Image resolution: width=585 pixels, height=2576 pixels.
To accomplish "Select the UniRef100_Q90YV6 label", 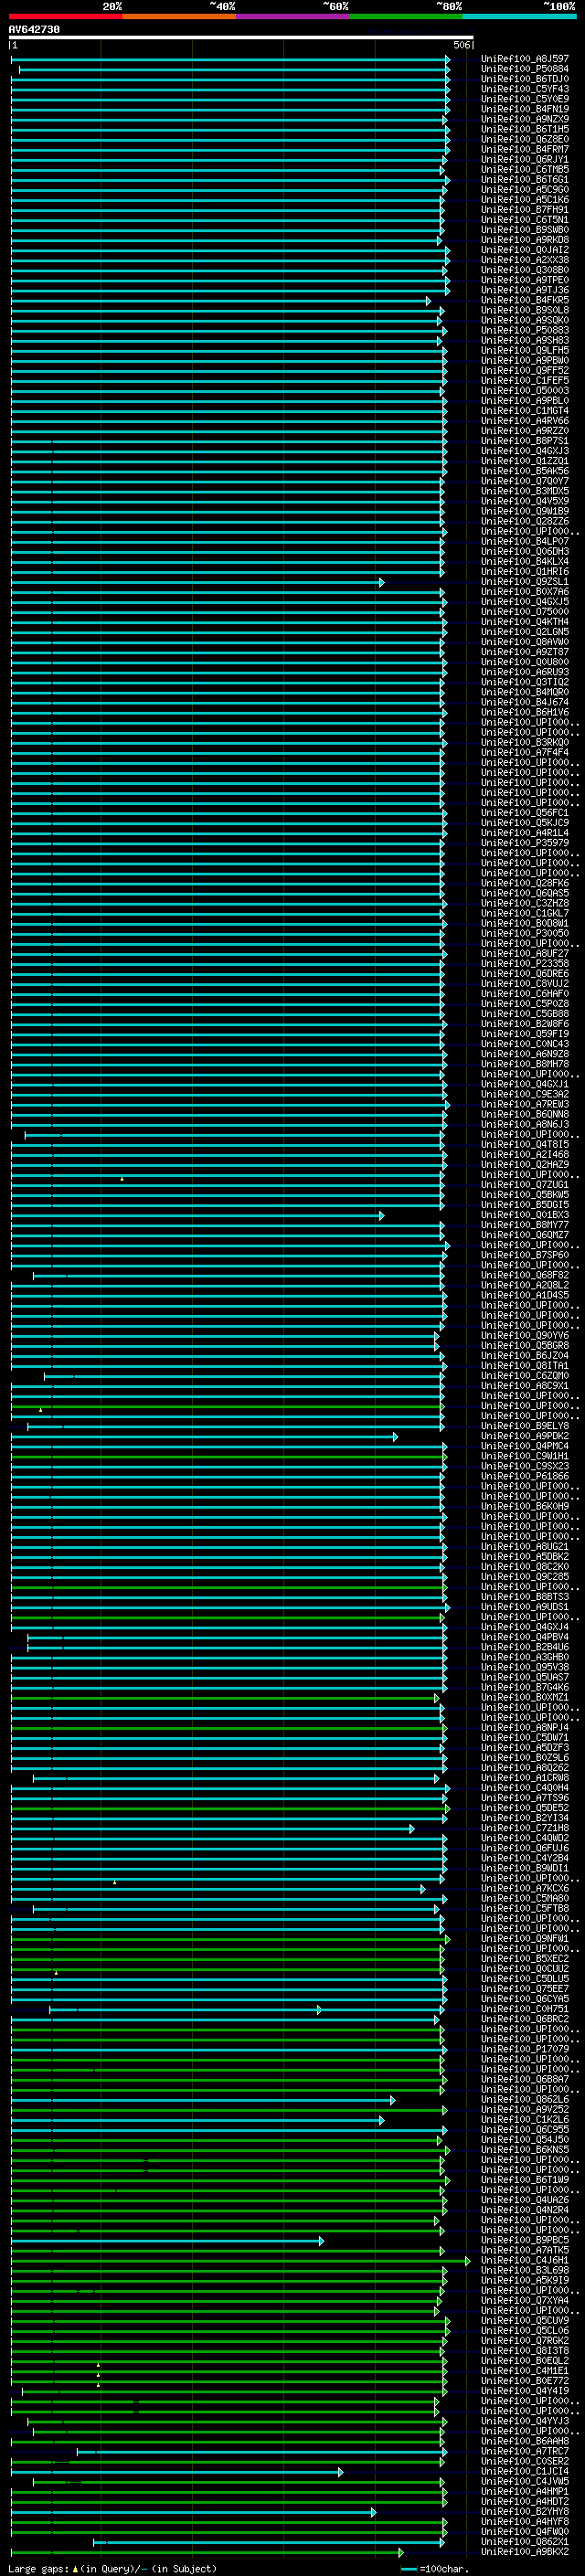I will coord(525,1336).
